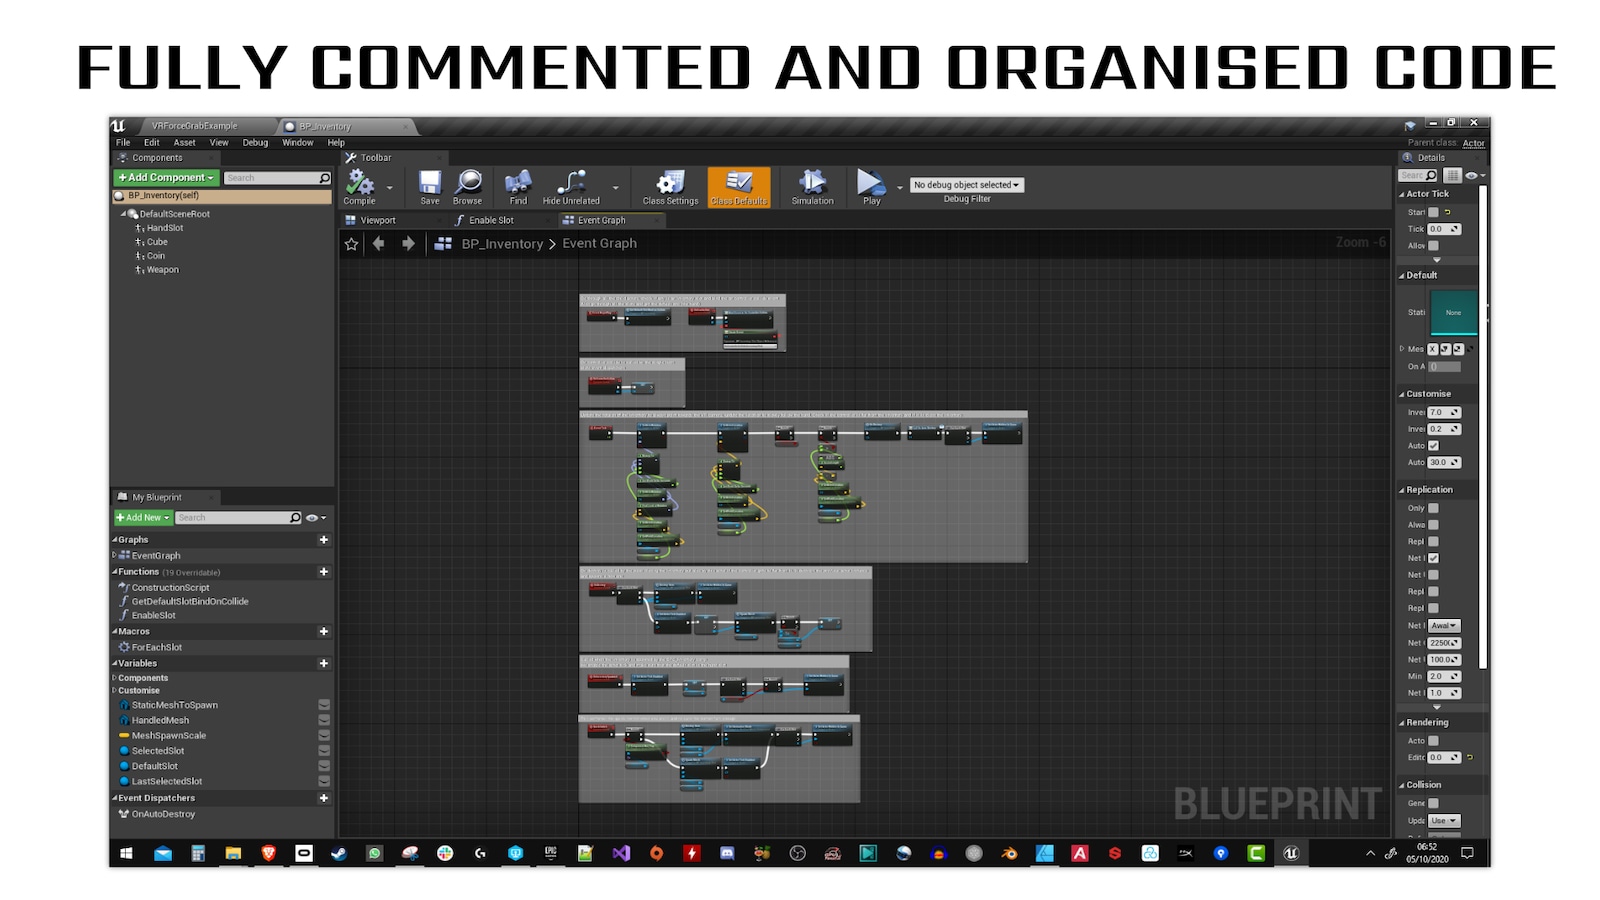Start Simulation mode from the toolbar
The width and height of the screenshot is (1600, 900).
click(812, 186)
